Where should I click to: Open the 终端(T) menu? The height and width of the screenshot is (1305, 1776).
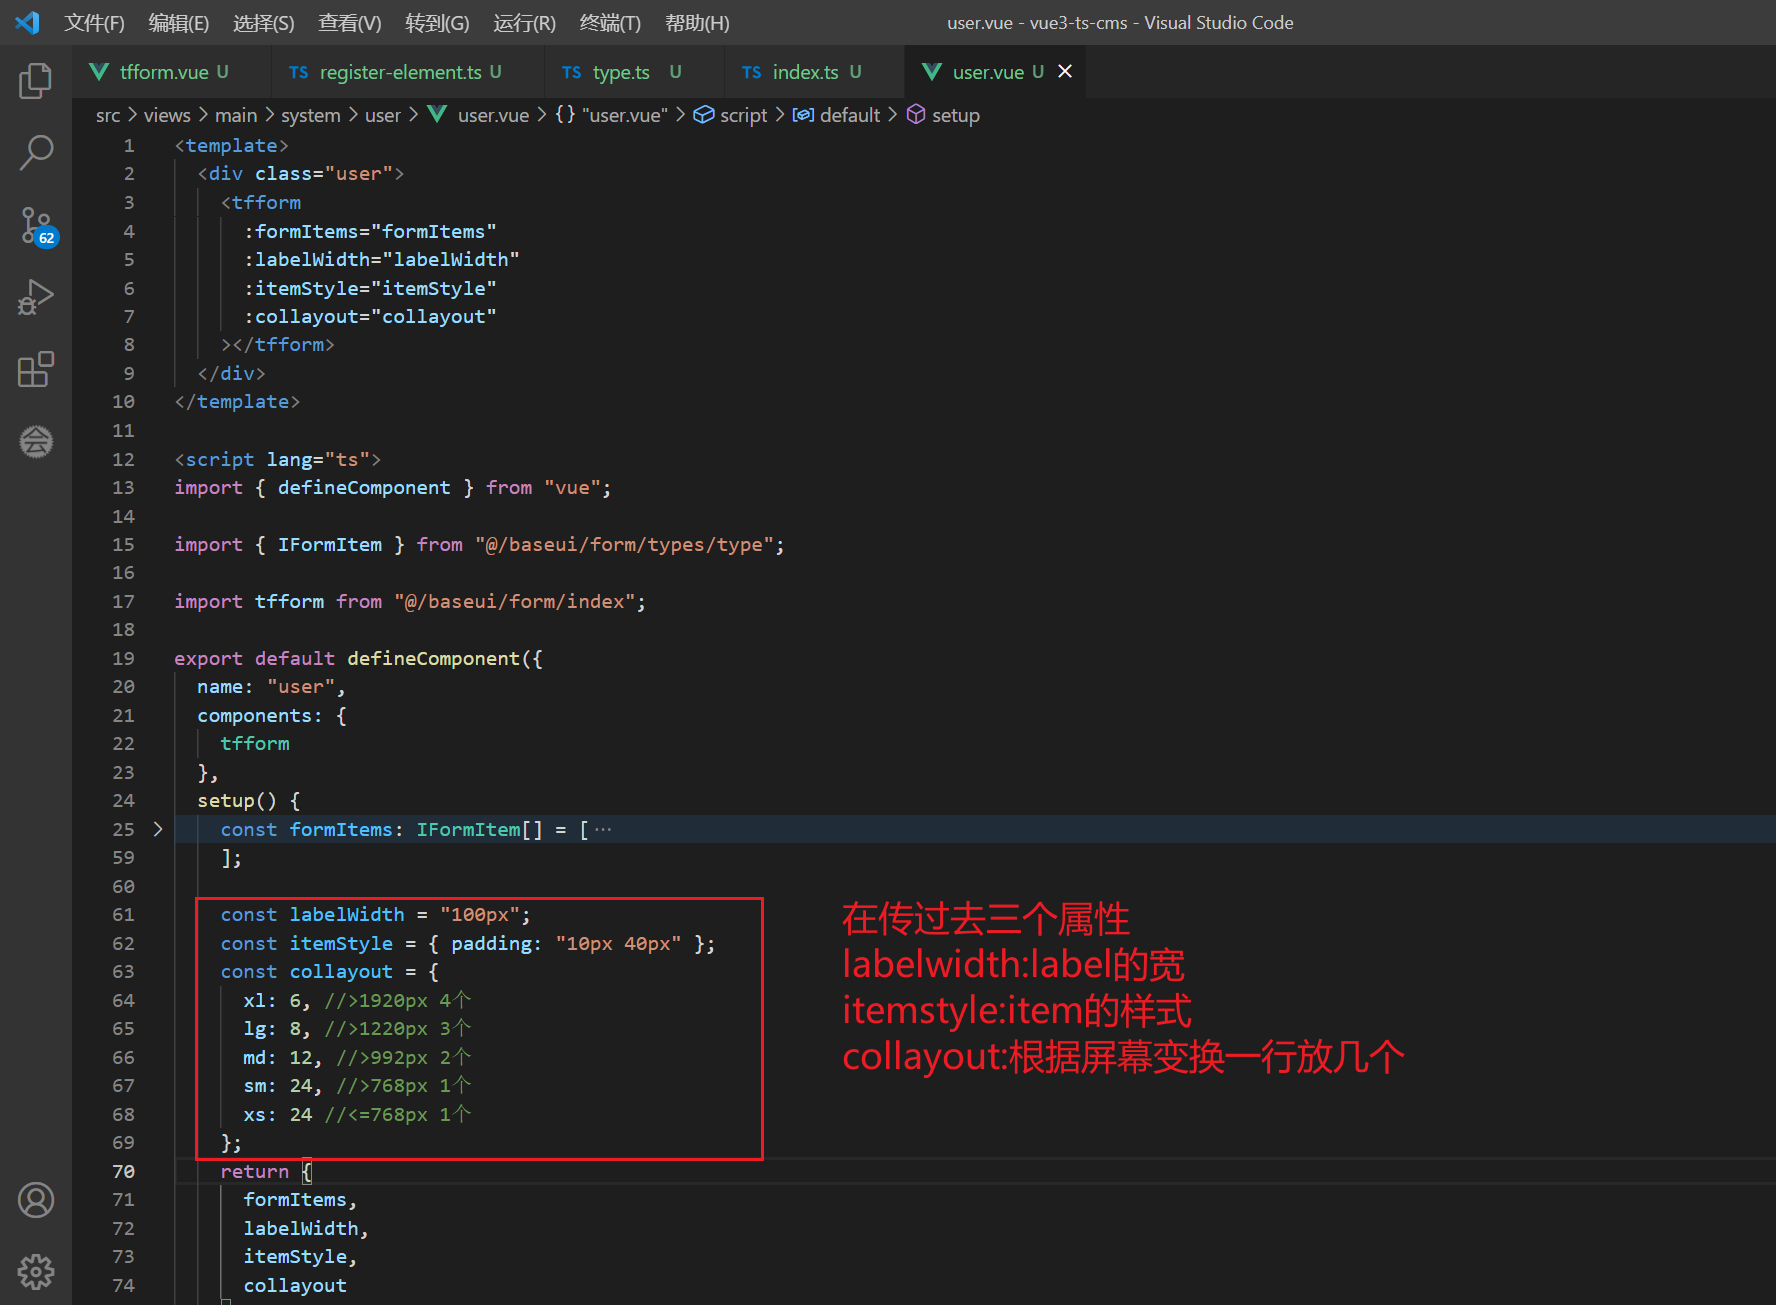click(x=610, y=23)
